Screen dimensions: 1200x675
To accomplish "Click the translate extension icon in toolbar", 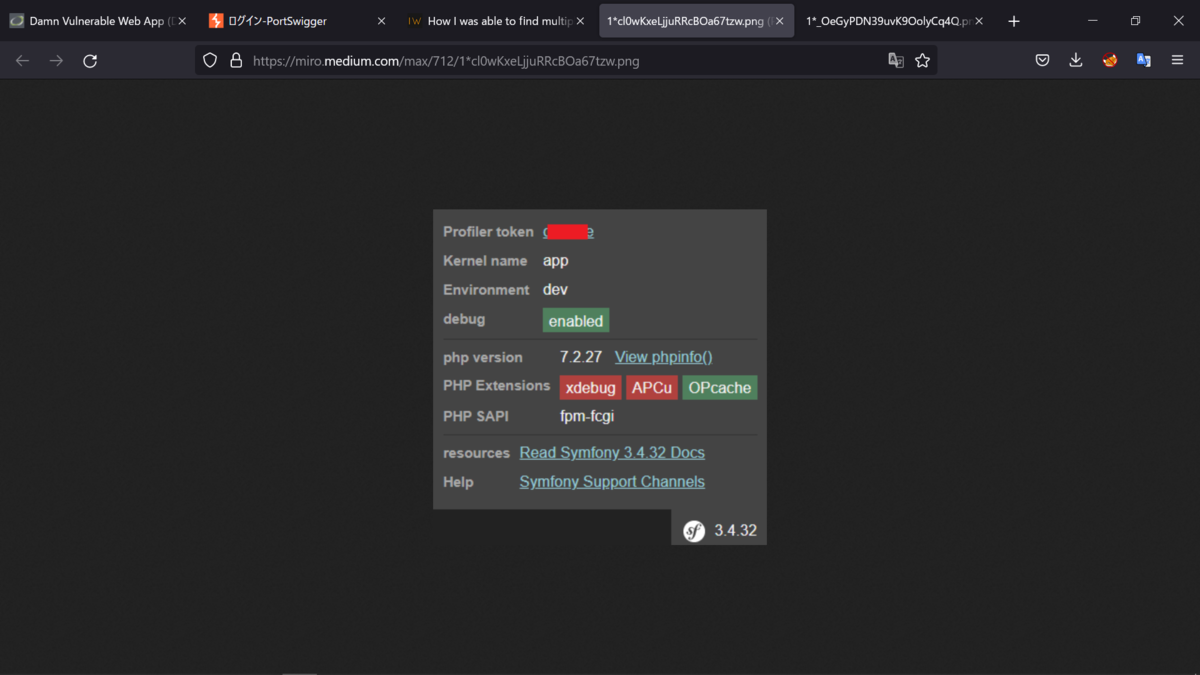I will coord(1143,60).
